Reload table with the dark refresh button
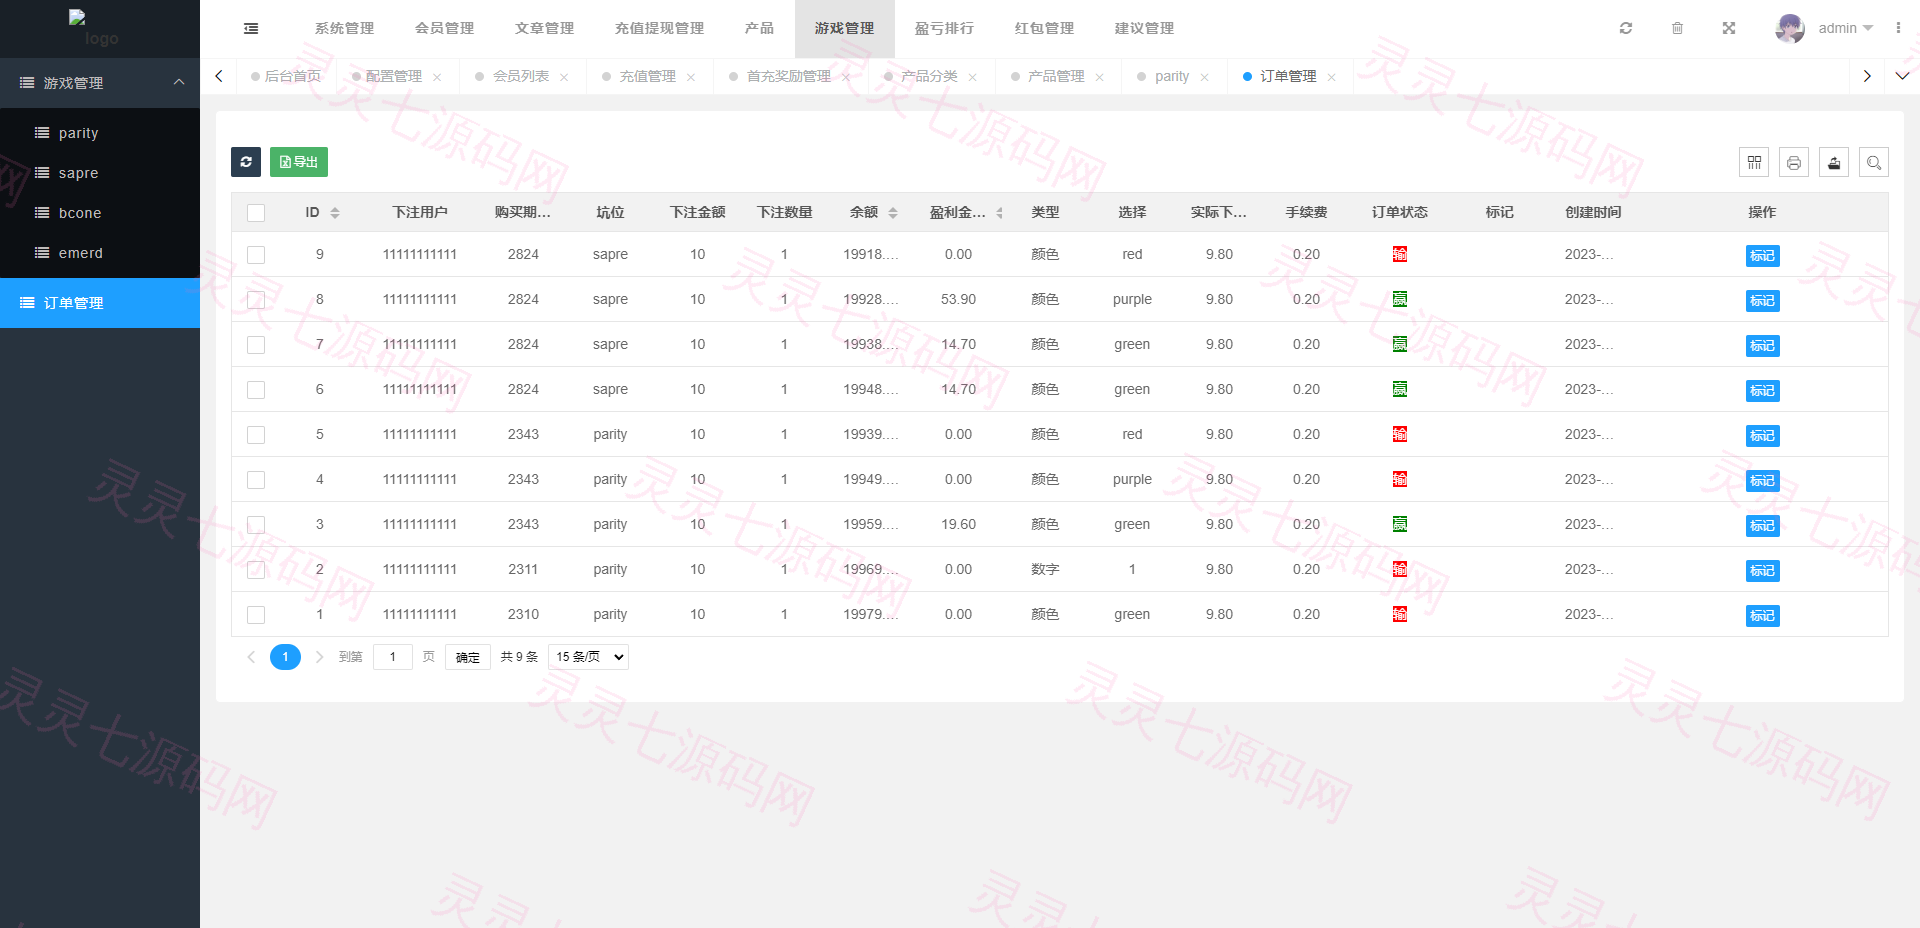The width and height of the screenshot is (1920, 928). pos(246,162)
